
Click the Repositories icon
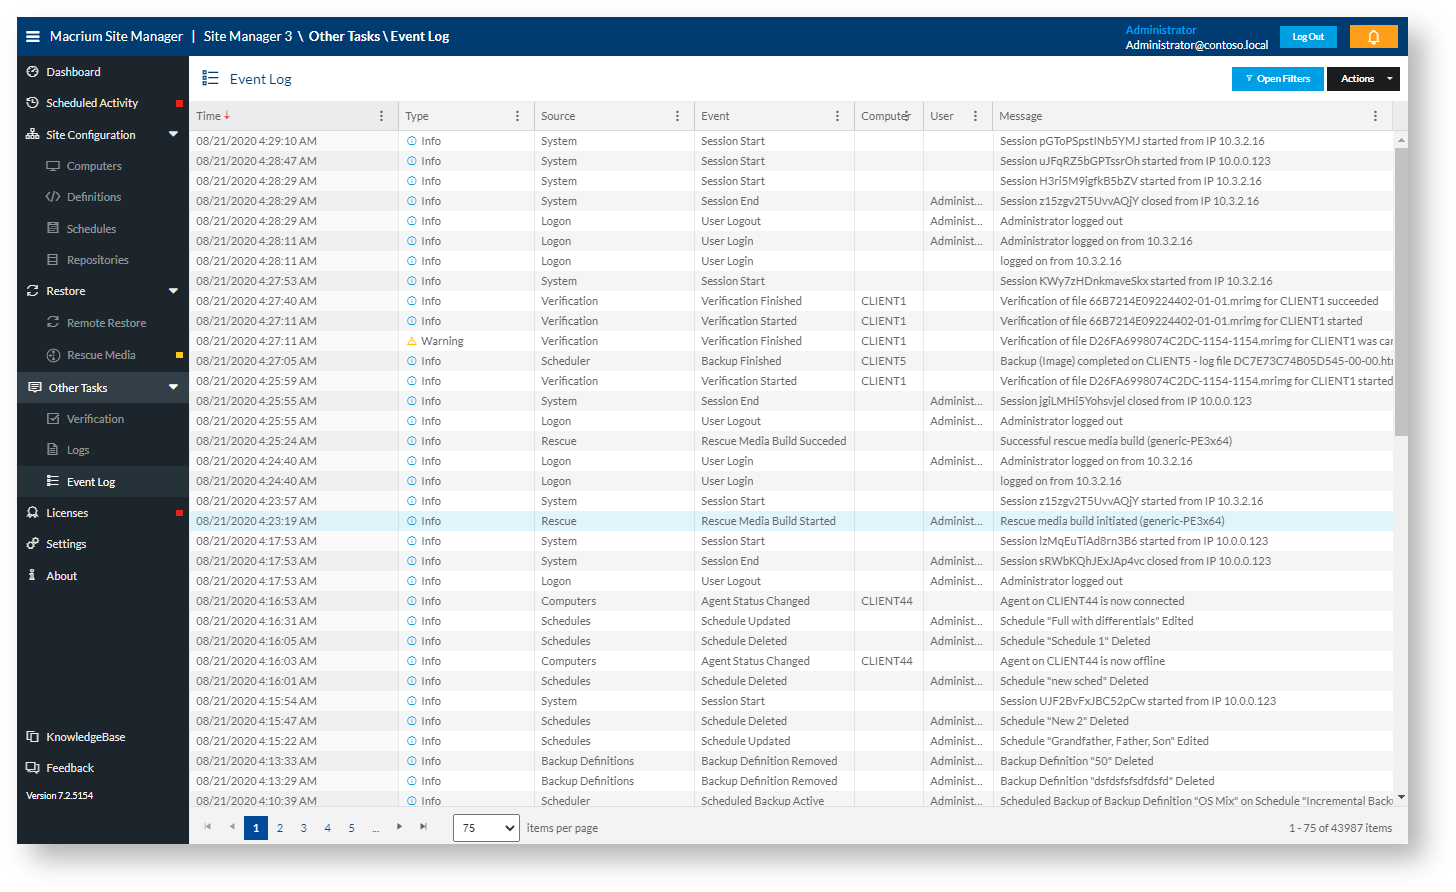click(53, 260)
